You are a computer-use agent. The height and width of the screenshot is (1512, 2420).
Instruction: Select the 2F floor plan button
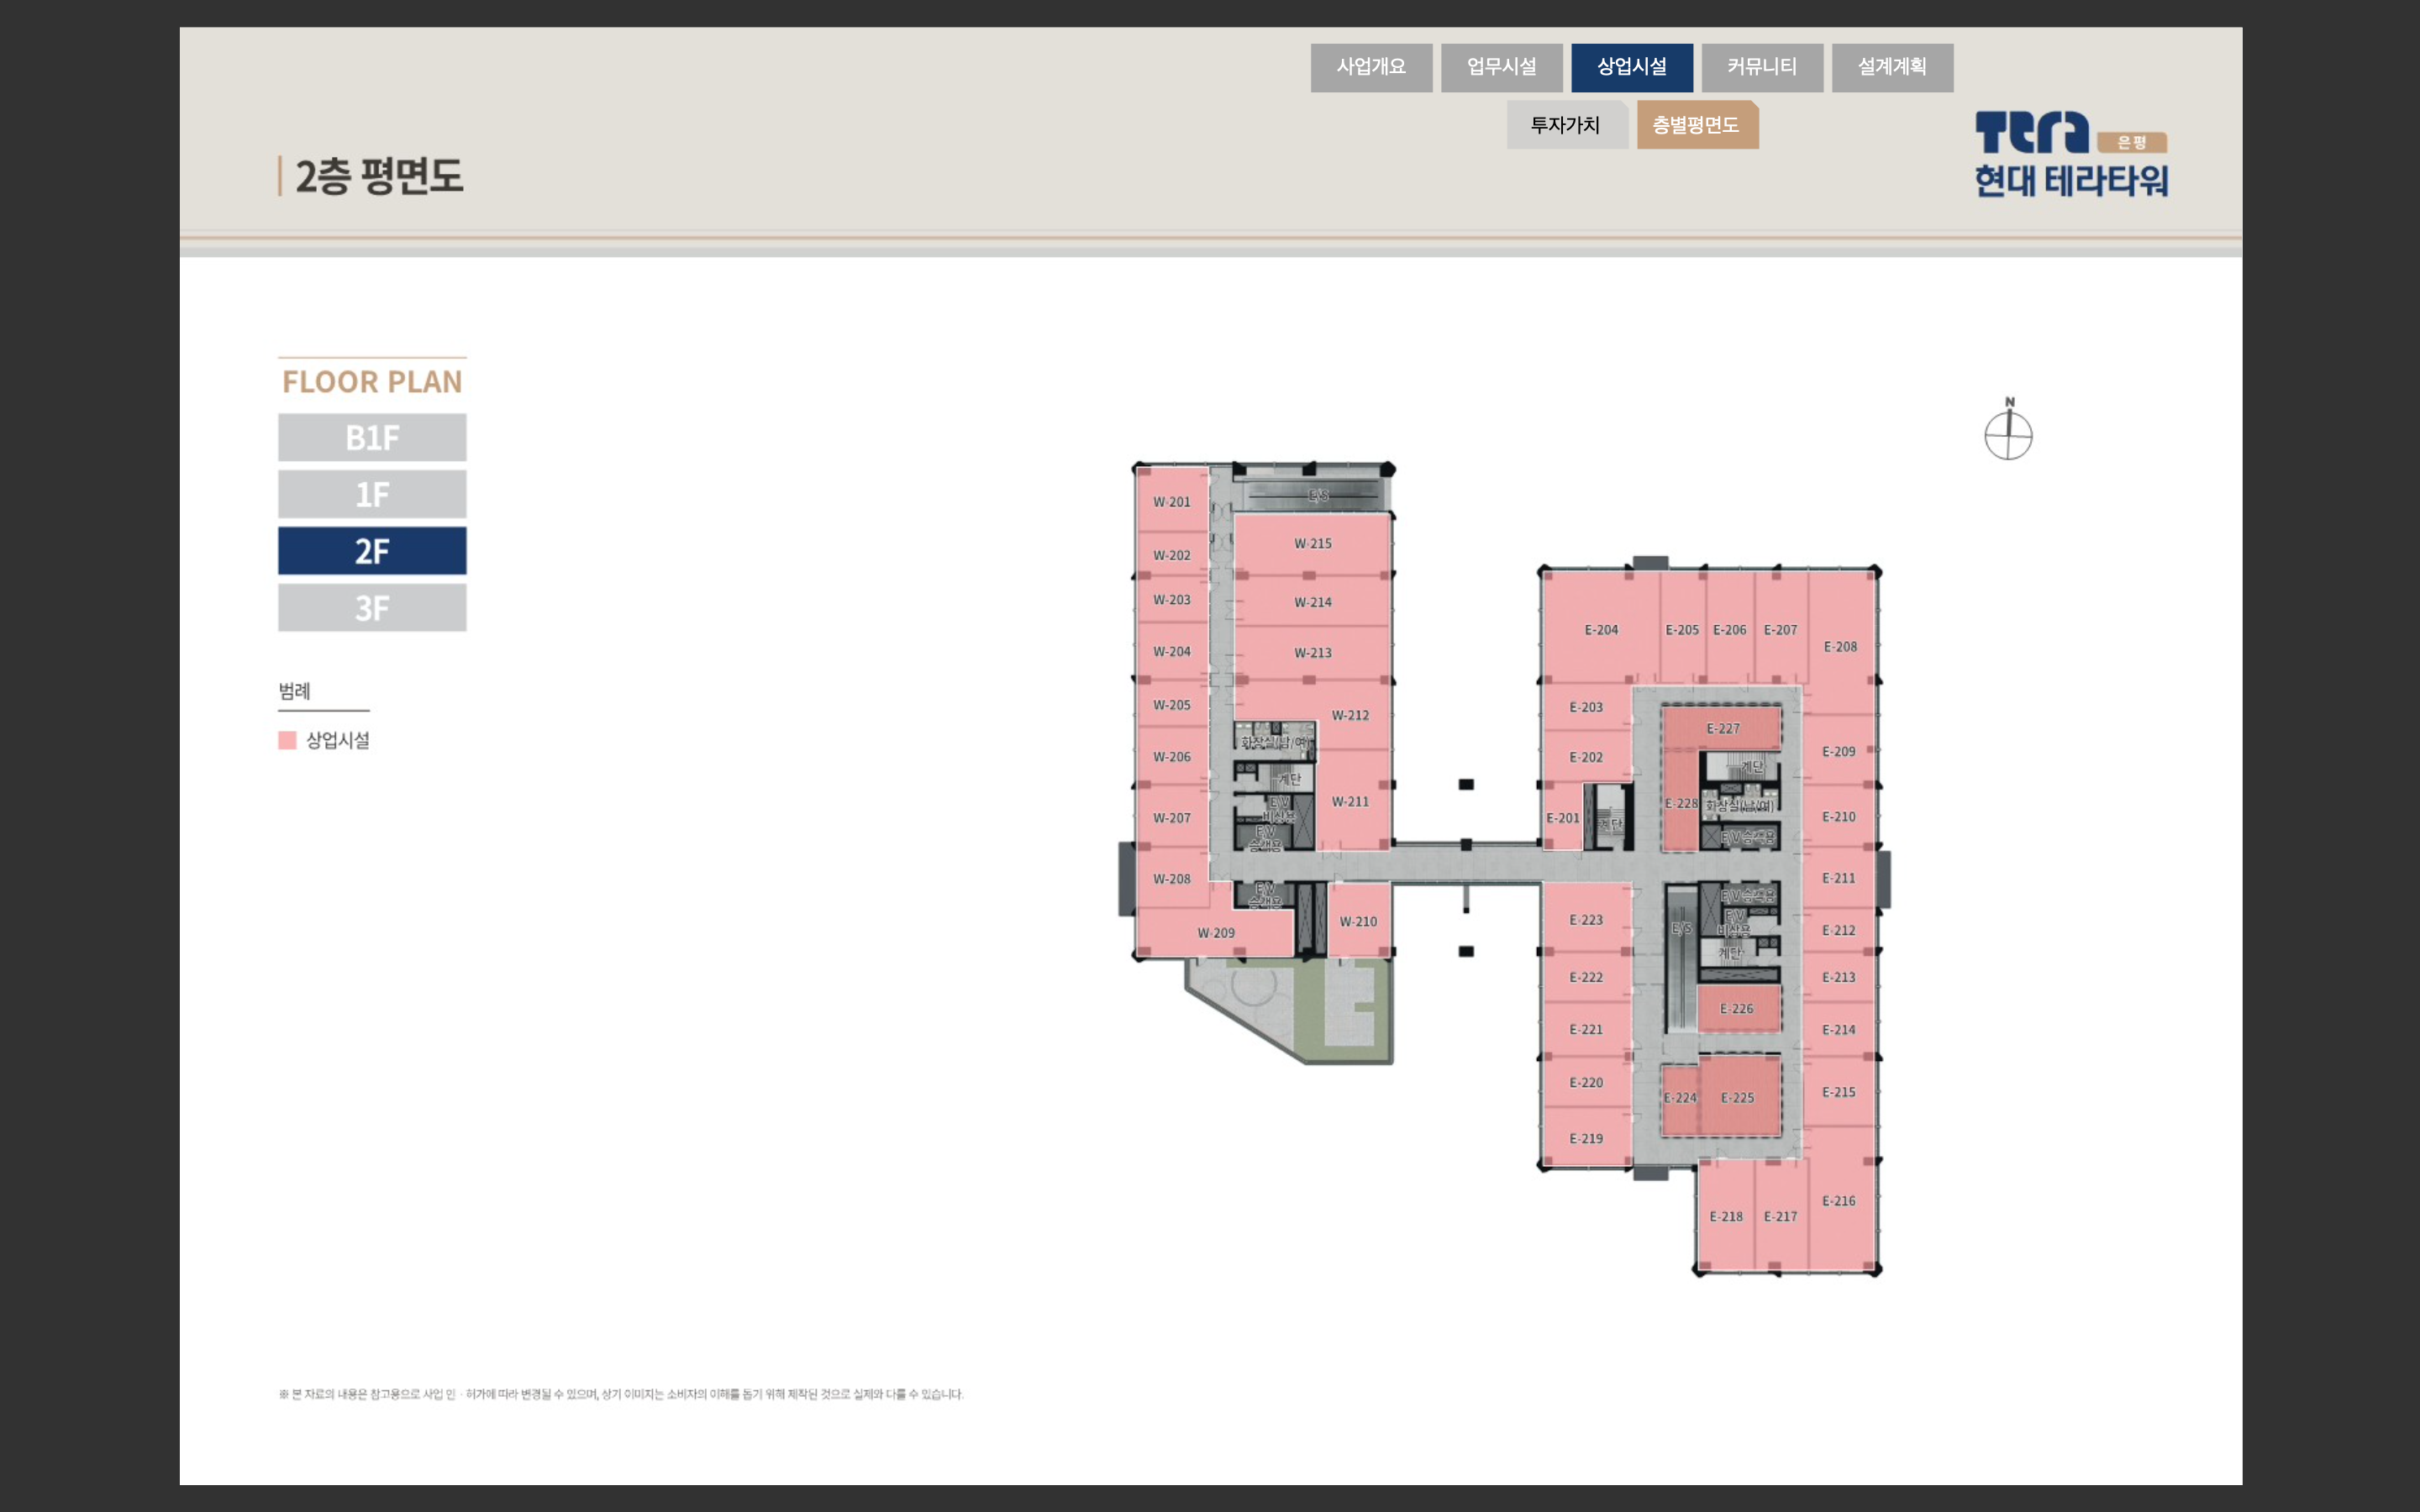372,551
